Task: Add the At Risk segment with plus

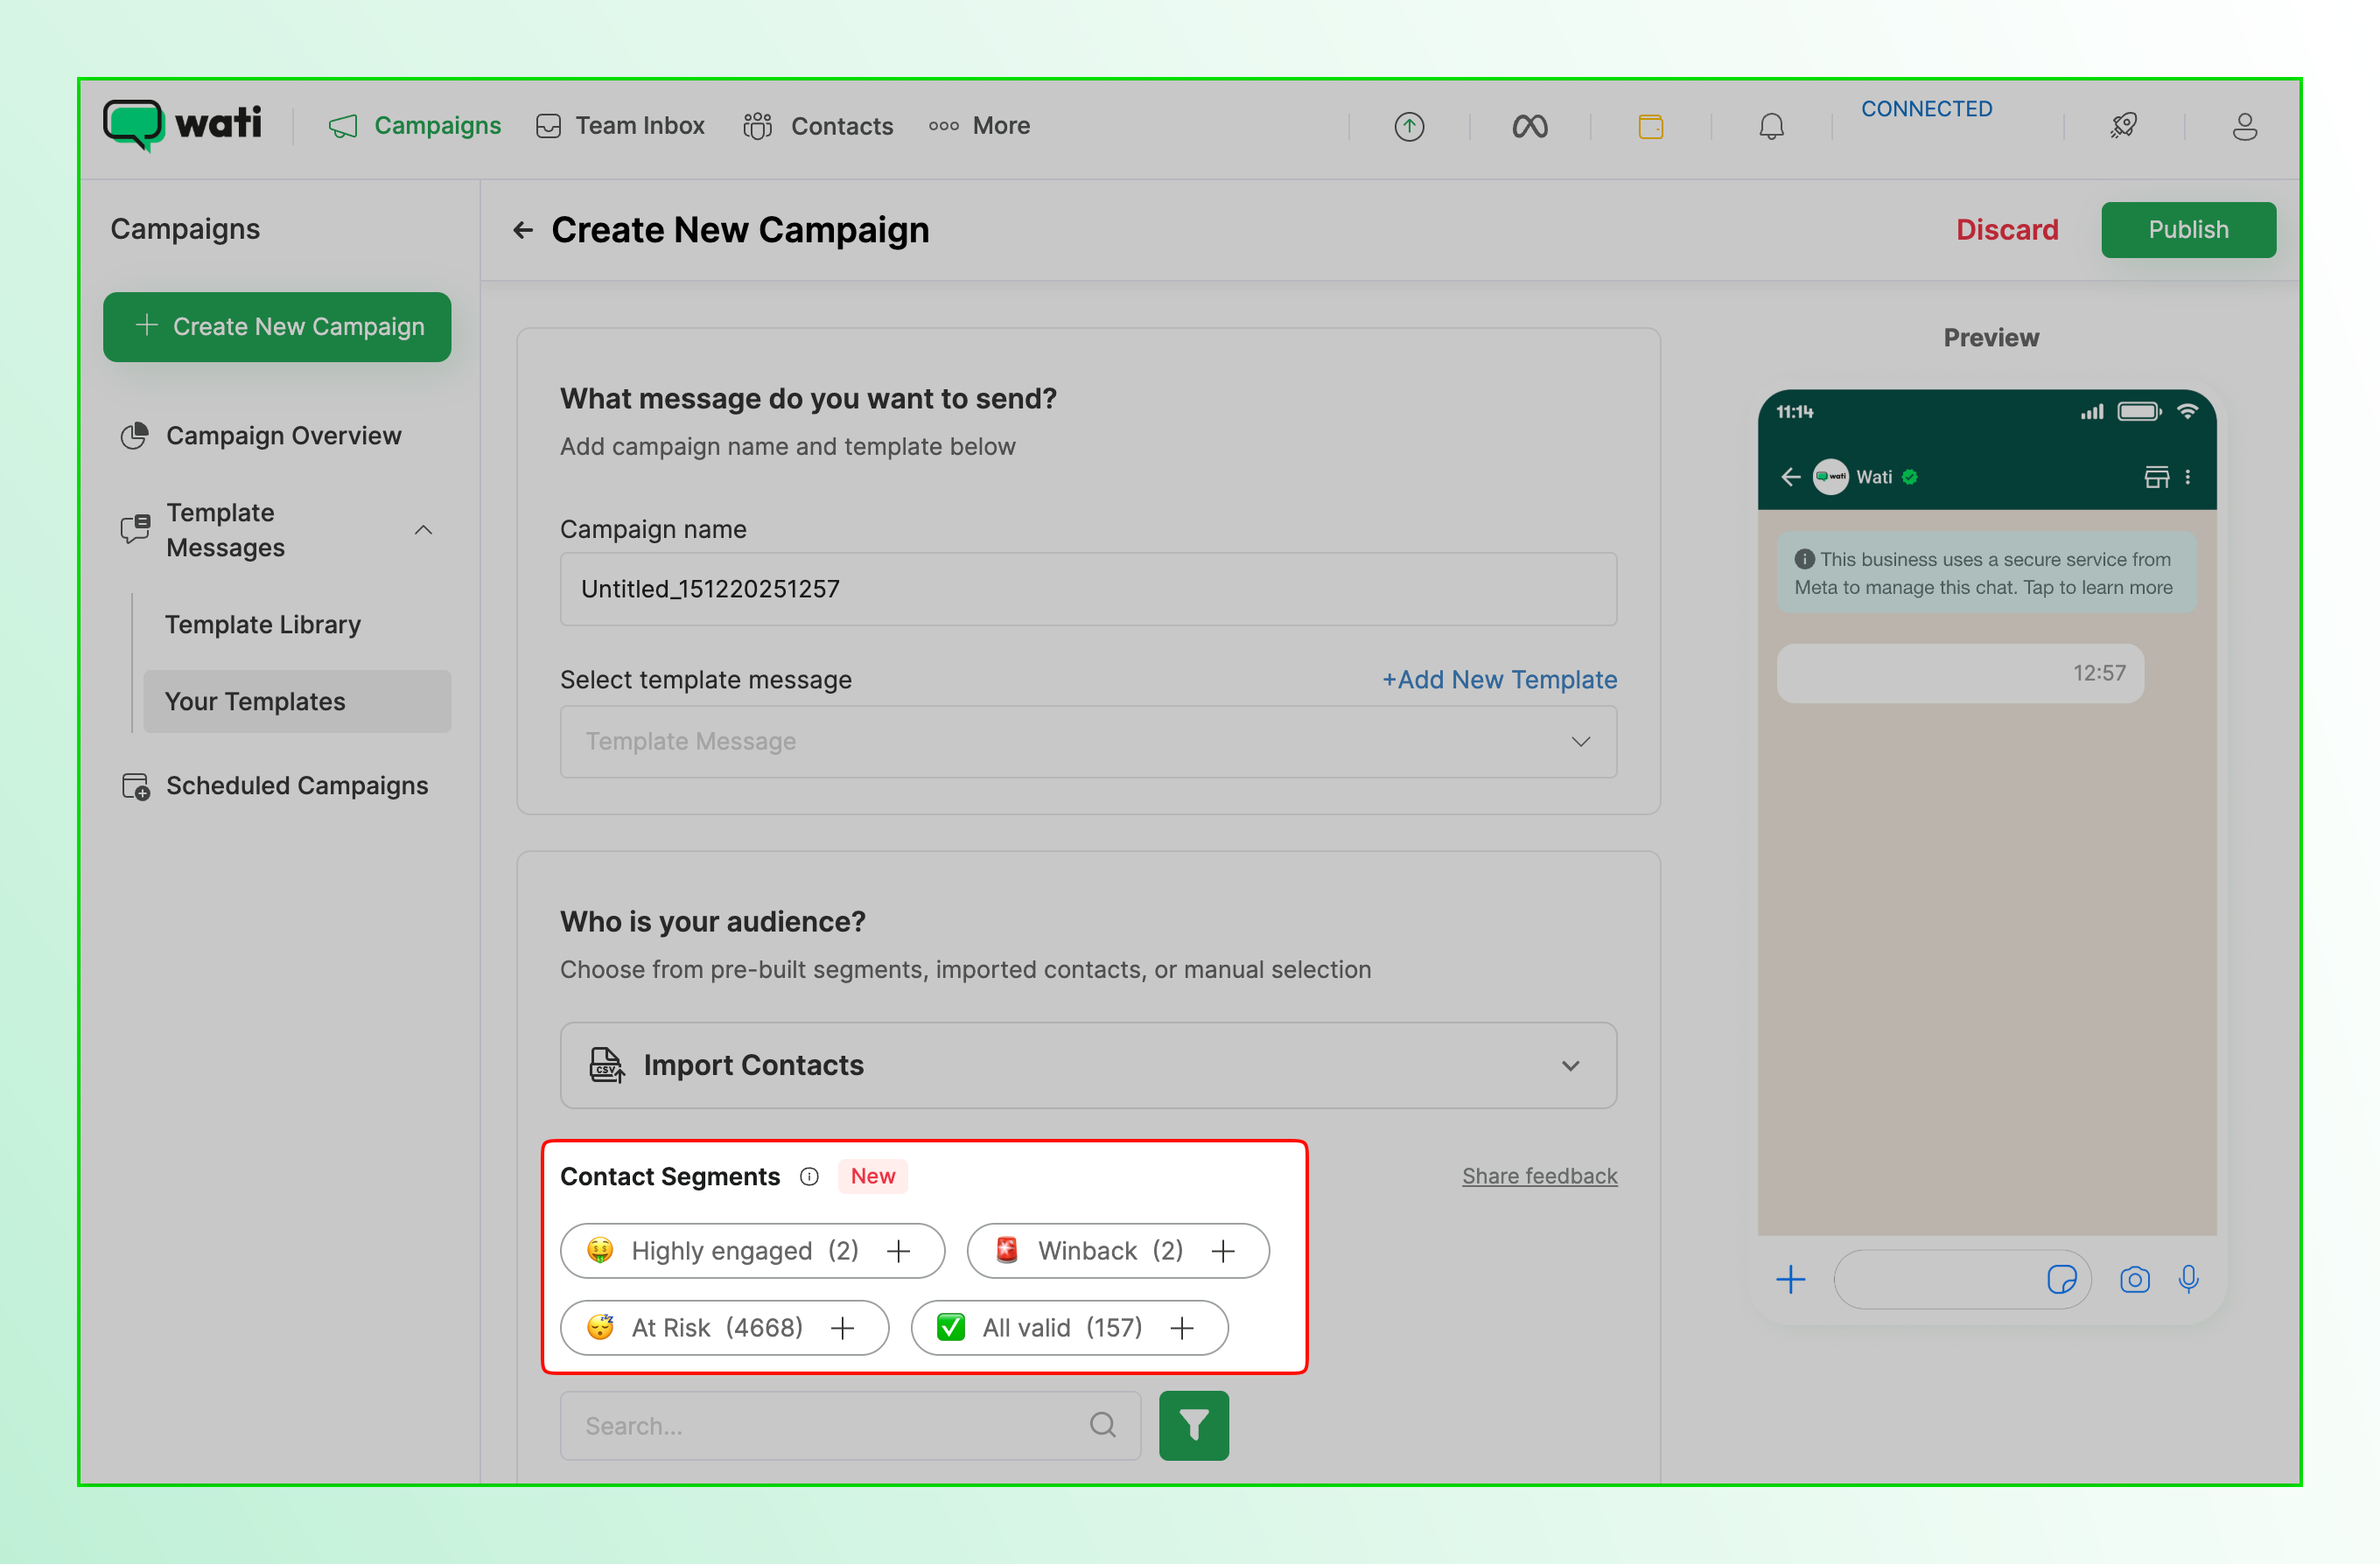Action: point(843,1328)
